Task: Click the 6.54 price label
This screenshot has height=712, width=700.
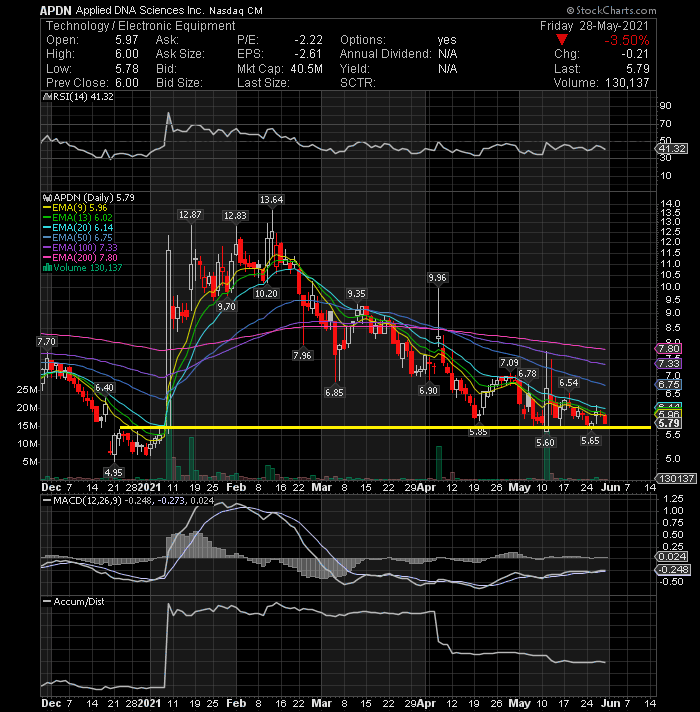Action: (x=568, y=383)
